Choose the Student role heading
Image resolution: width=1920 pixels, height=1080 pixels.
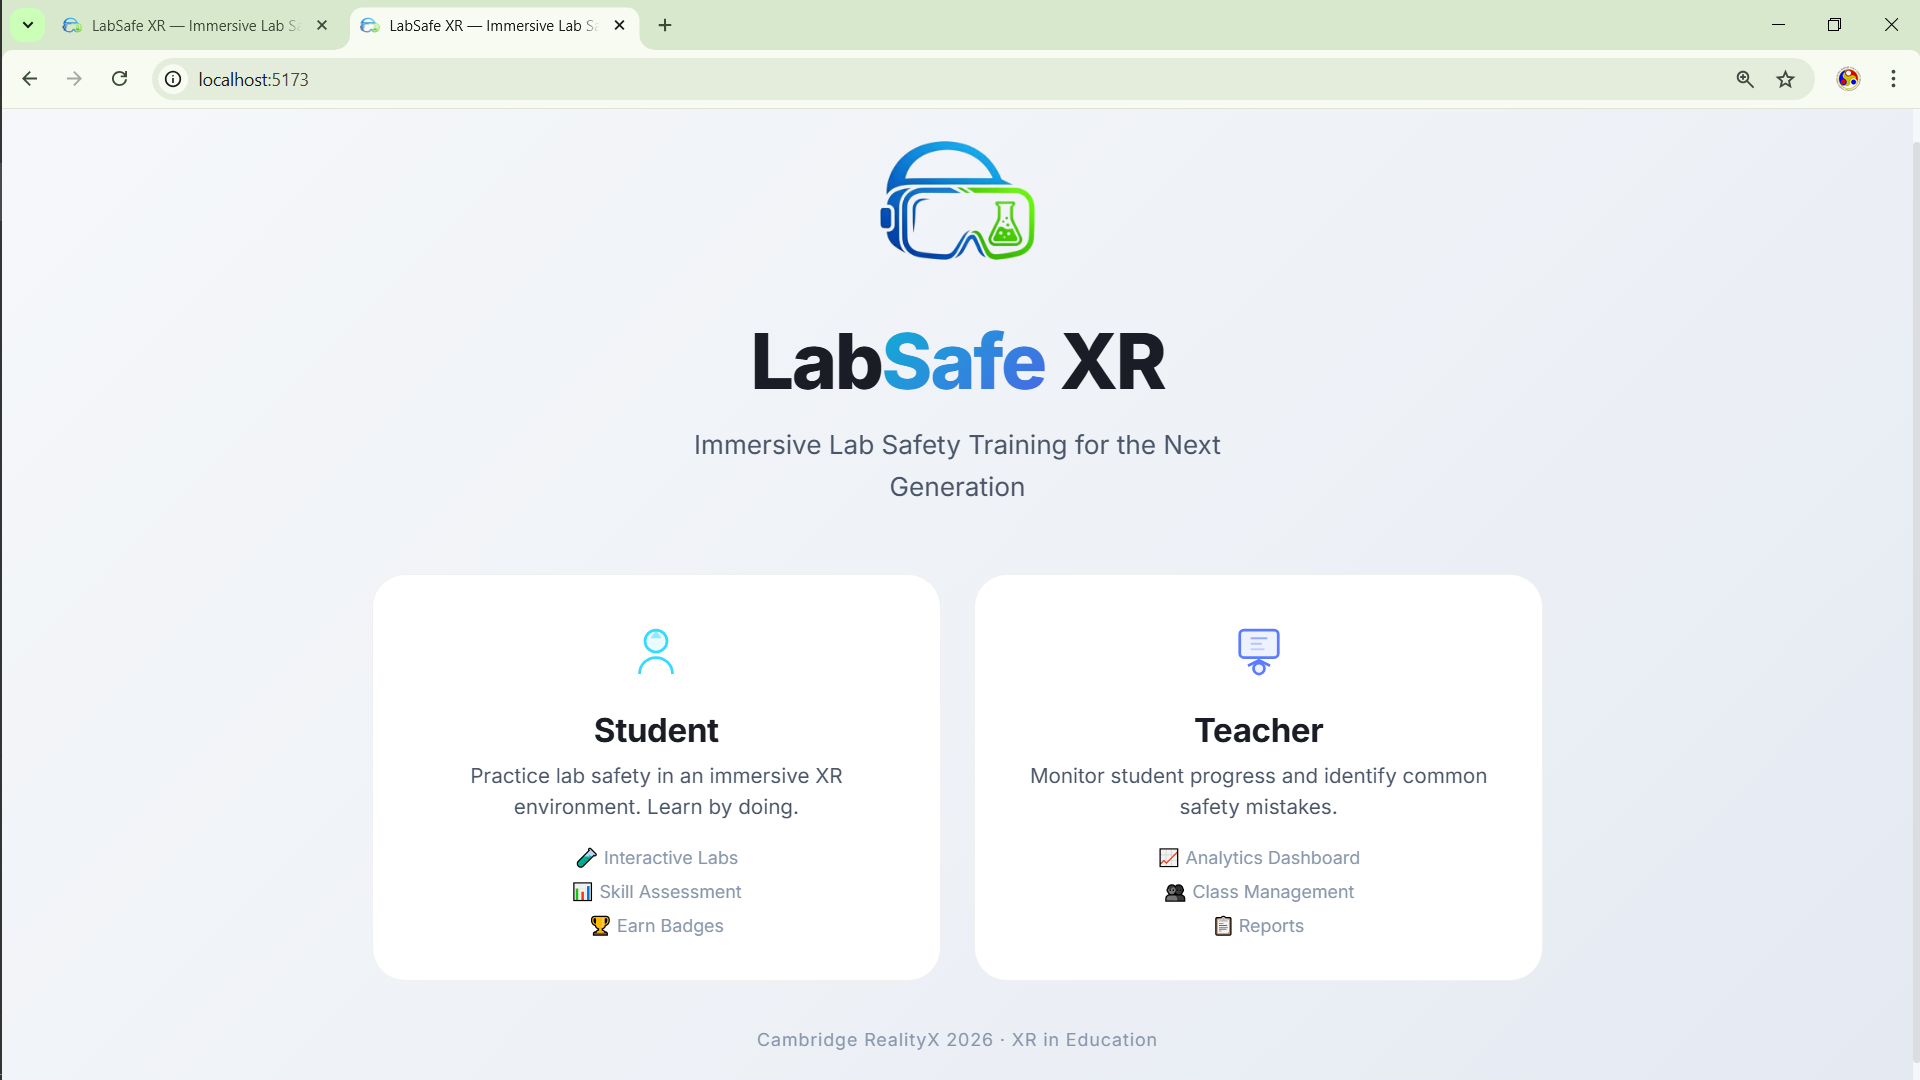656,730
